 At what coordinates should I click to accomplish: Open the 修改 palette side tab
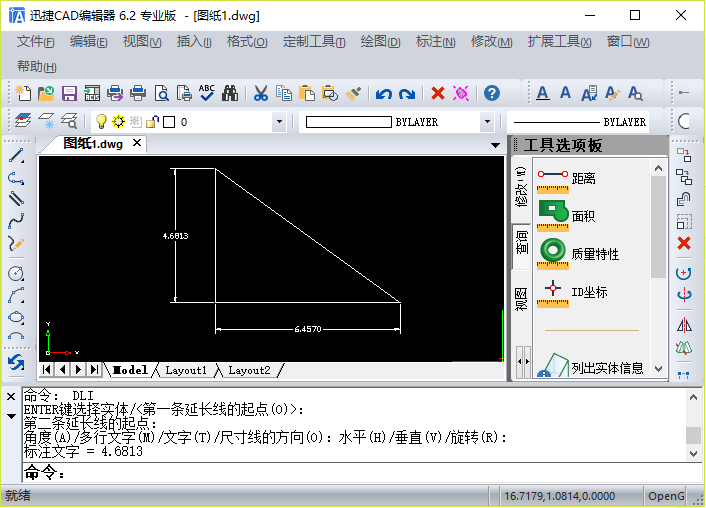[521, 186]
